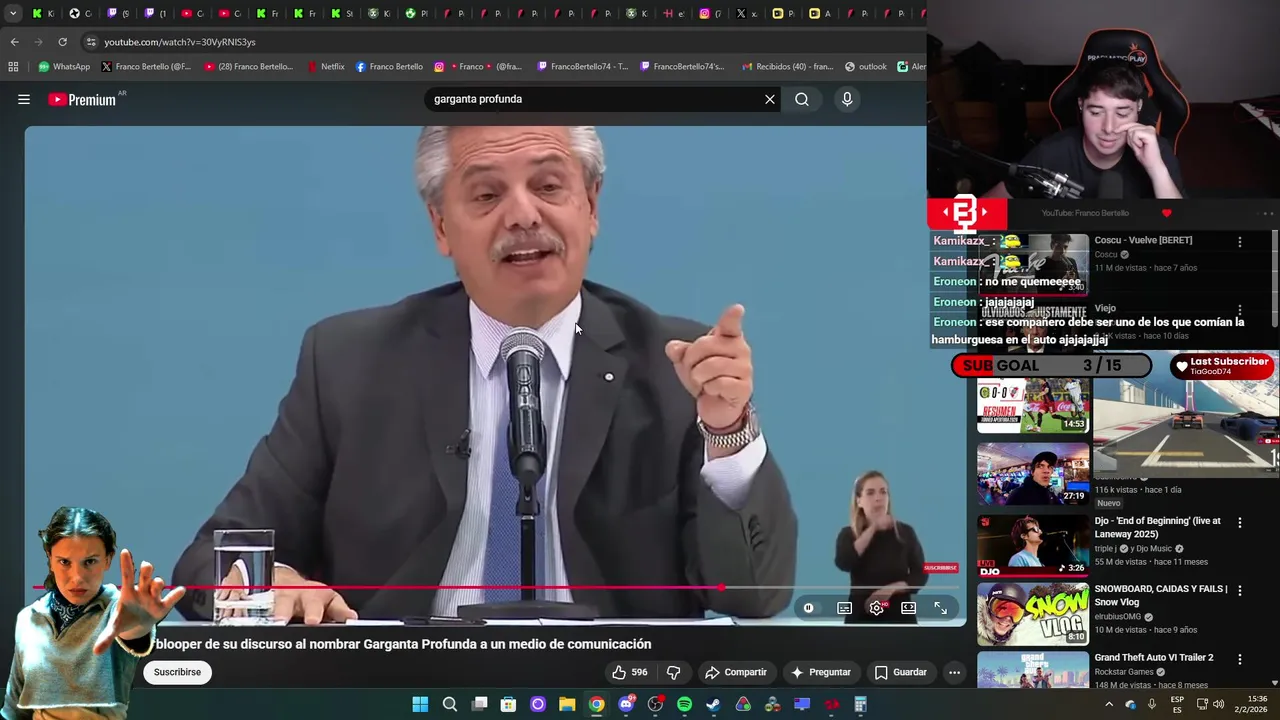This screenshot has width=1280, height=720.
Task: Open the Netflix bookmark
Action: pyautogui.click(x=326, y=67)
